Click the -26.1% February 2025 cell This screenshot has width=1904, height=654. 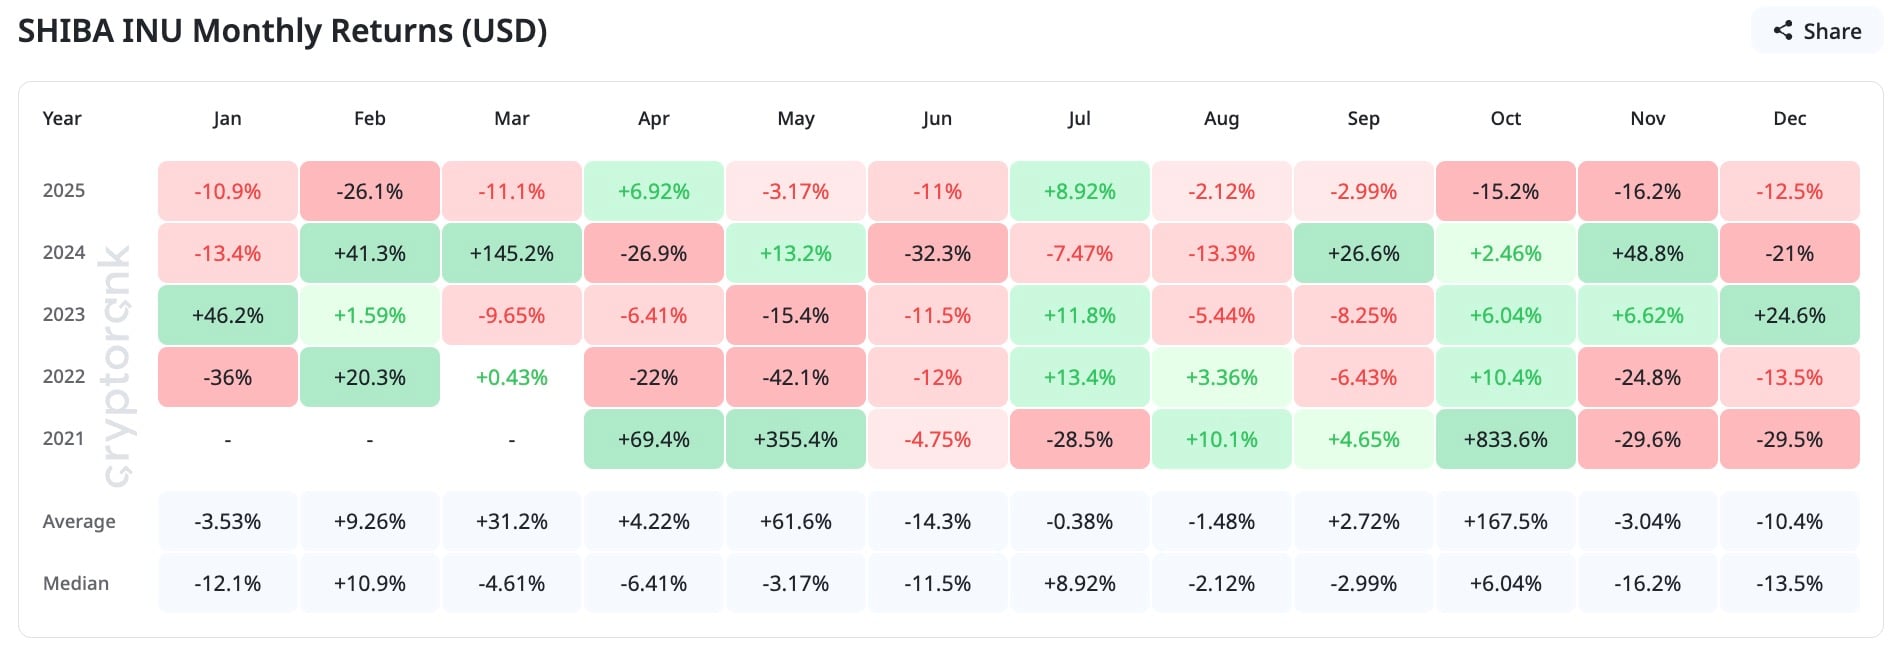click(x=369, y=191)
